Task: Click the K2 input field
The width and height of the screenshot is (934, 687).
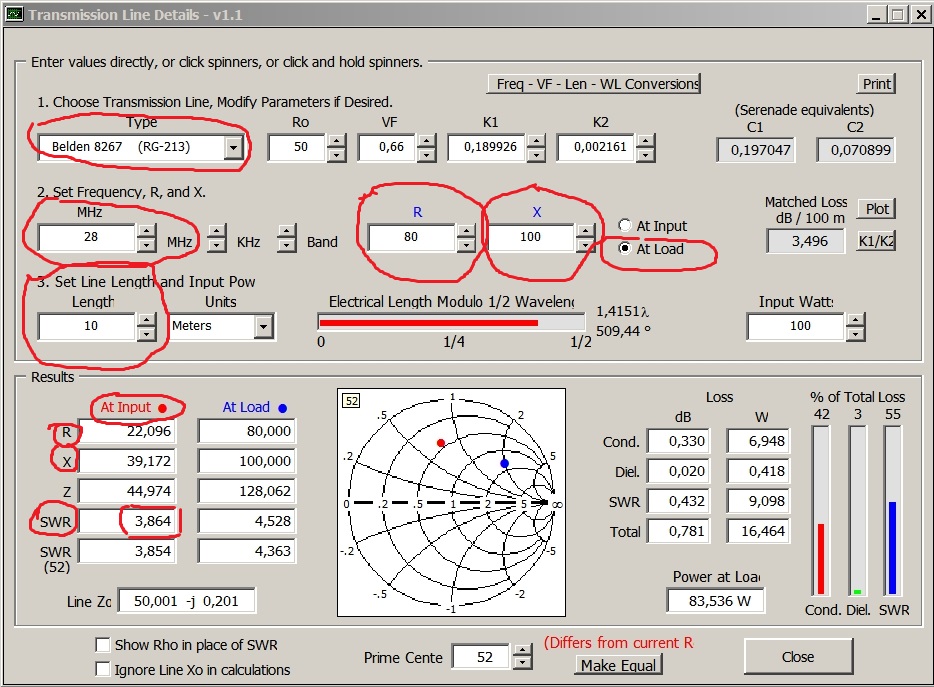Action: pyautogui.click(x=597, y=147)
